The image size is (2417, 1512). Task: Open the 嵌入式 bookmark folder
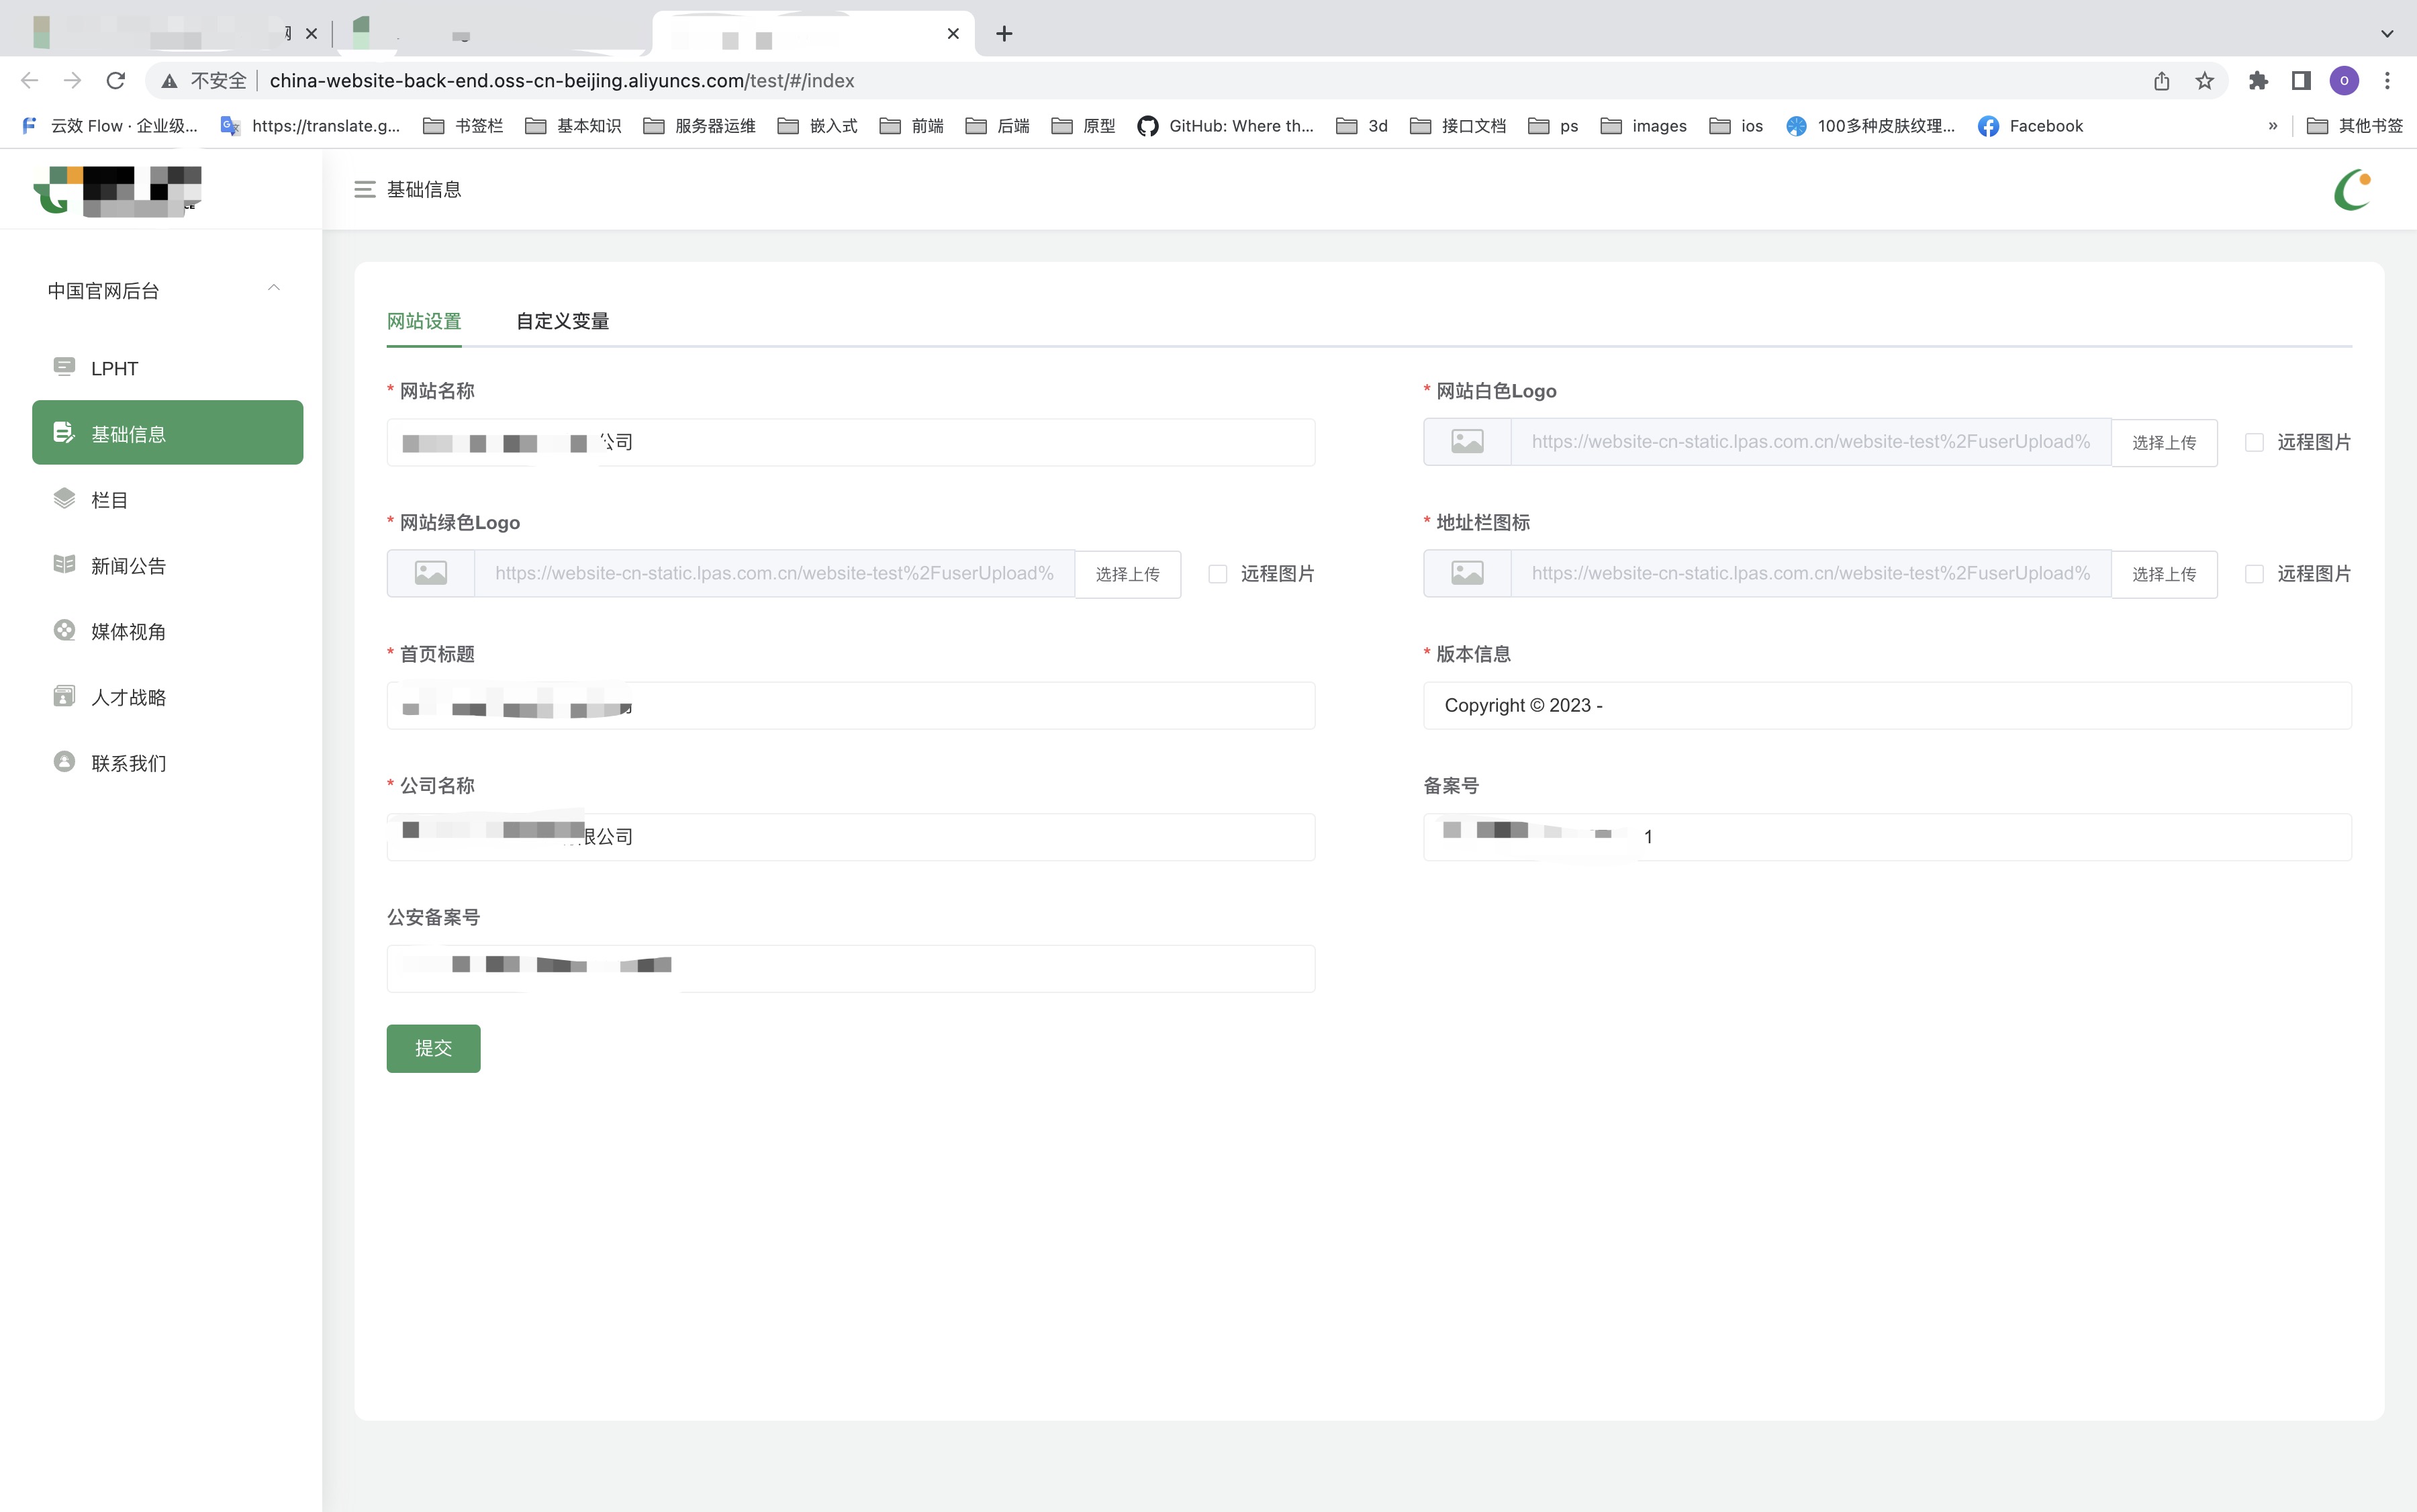[x=818, y=126]
